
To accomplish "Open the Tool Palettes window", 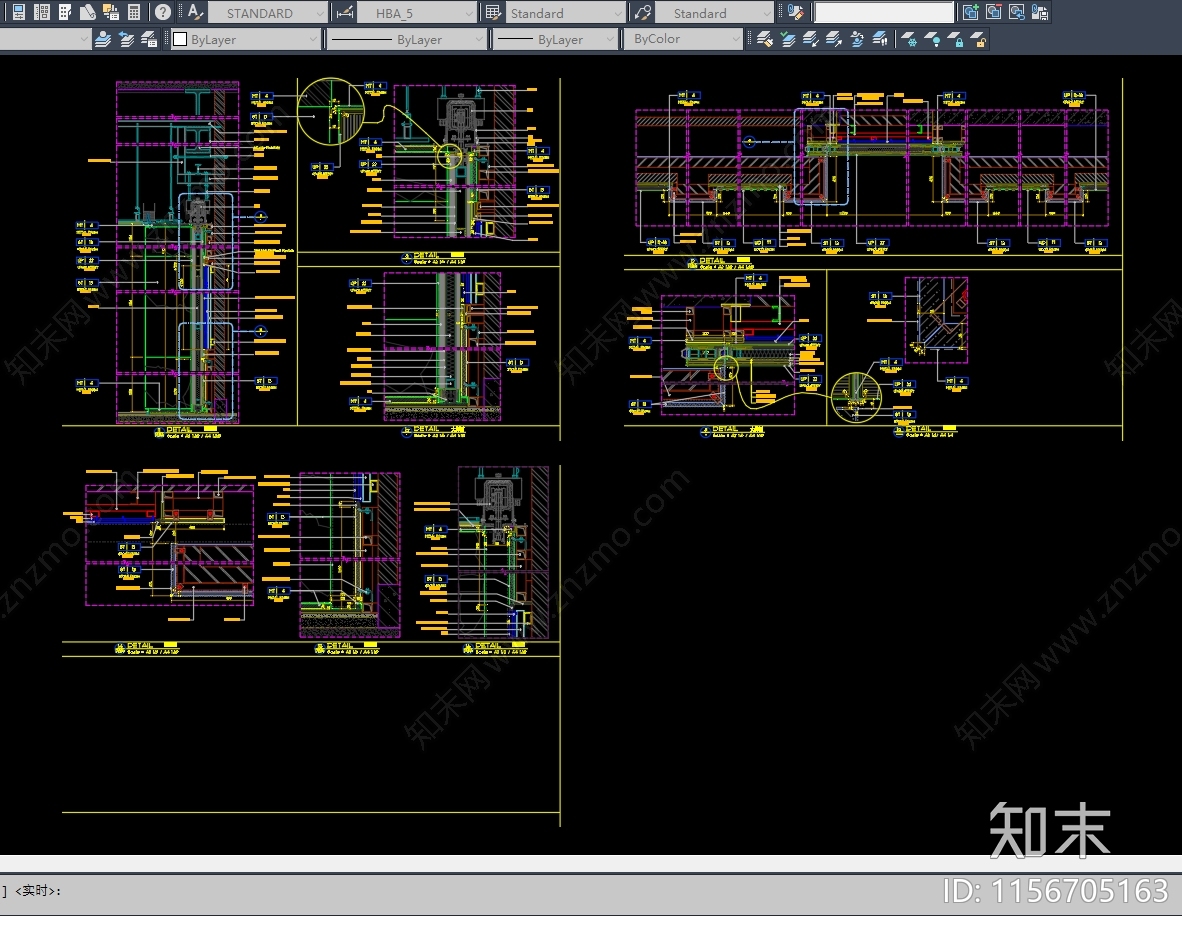I will (x=65, y=13).
